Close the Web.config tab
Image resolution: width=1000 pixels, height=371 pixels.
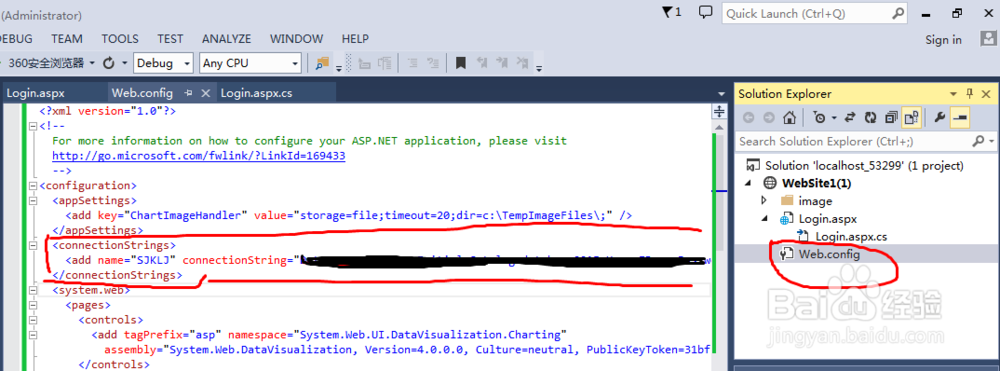[x=205, y=93]
